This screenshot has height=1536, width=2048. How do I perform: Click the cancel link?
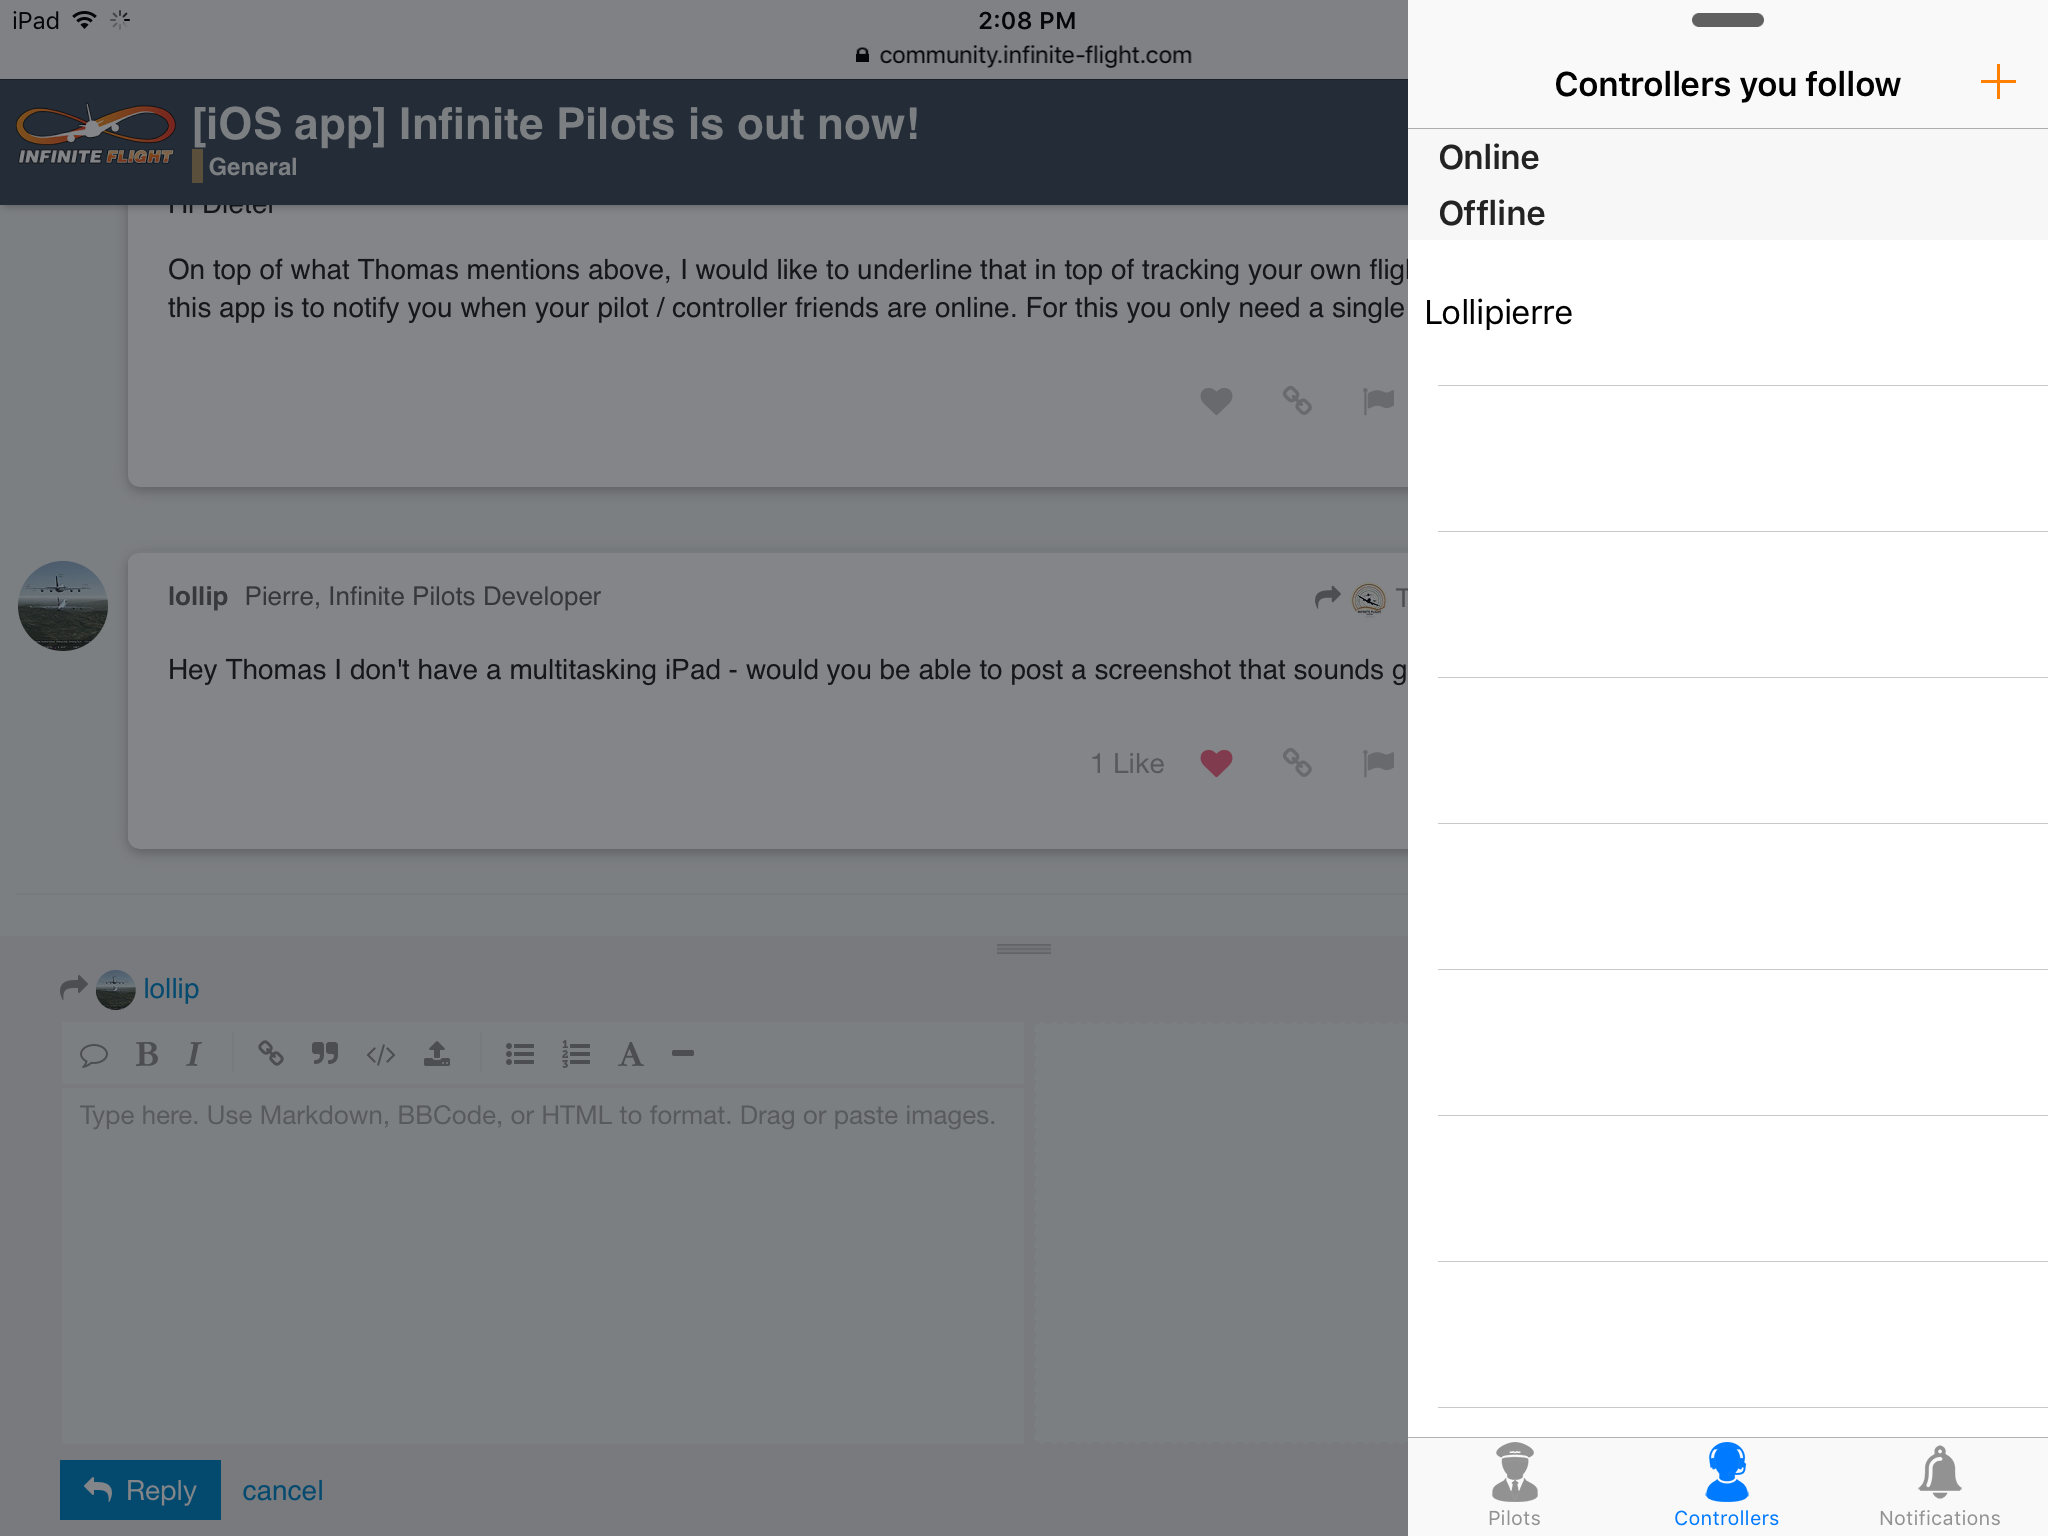tap(282, 1490)
